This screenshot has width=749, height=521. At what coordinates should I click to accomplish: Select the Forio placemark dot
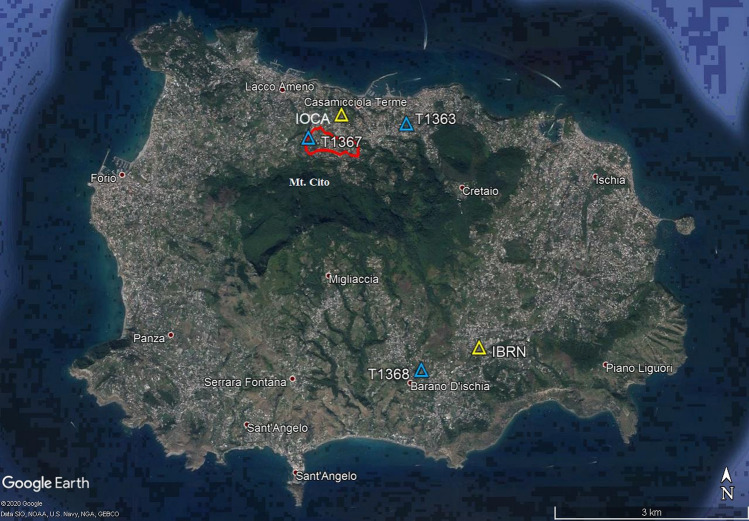coord(122,175)
